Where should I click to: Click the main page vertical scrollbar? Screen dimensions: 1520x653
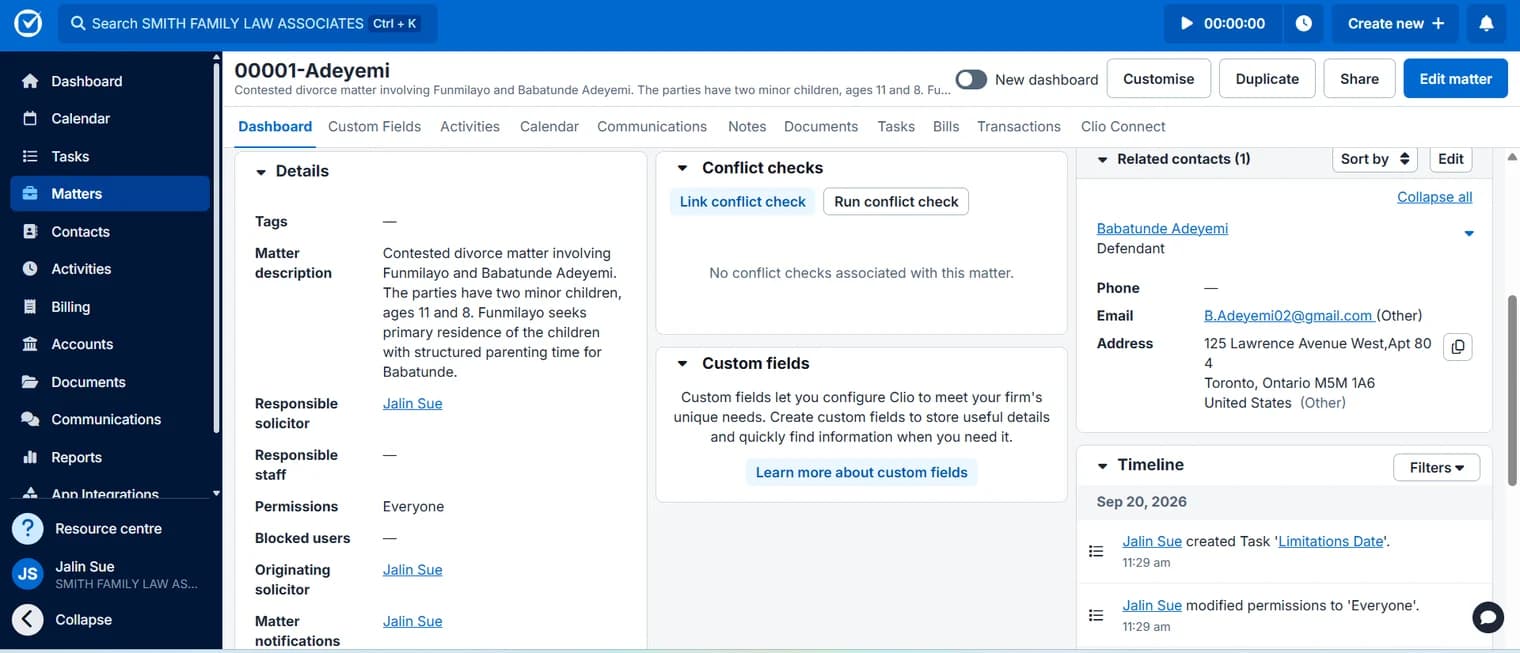pos(1512,390)
